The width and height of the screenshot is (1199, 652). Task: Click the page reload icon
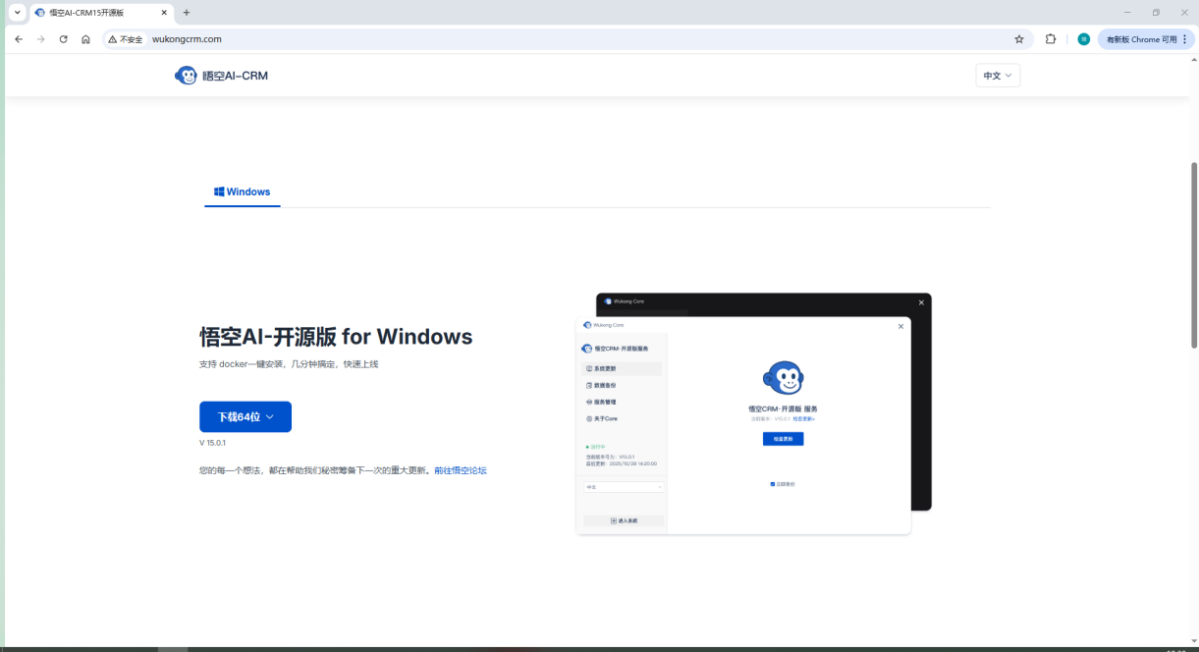click(x=63, y=39)
